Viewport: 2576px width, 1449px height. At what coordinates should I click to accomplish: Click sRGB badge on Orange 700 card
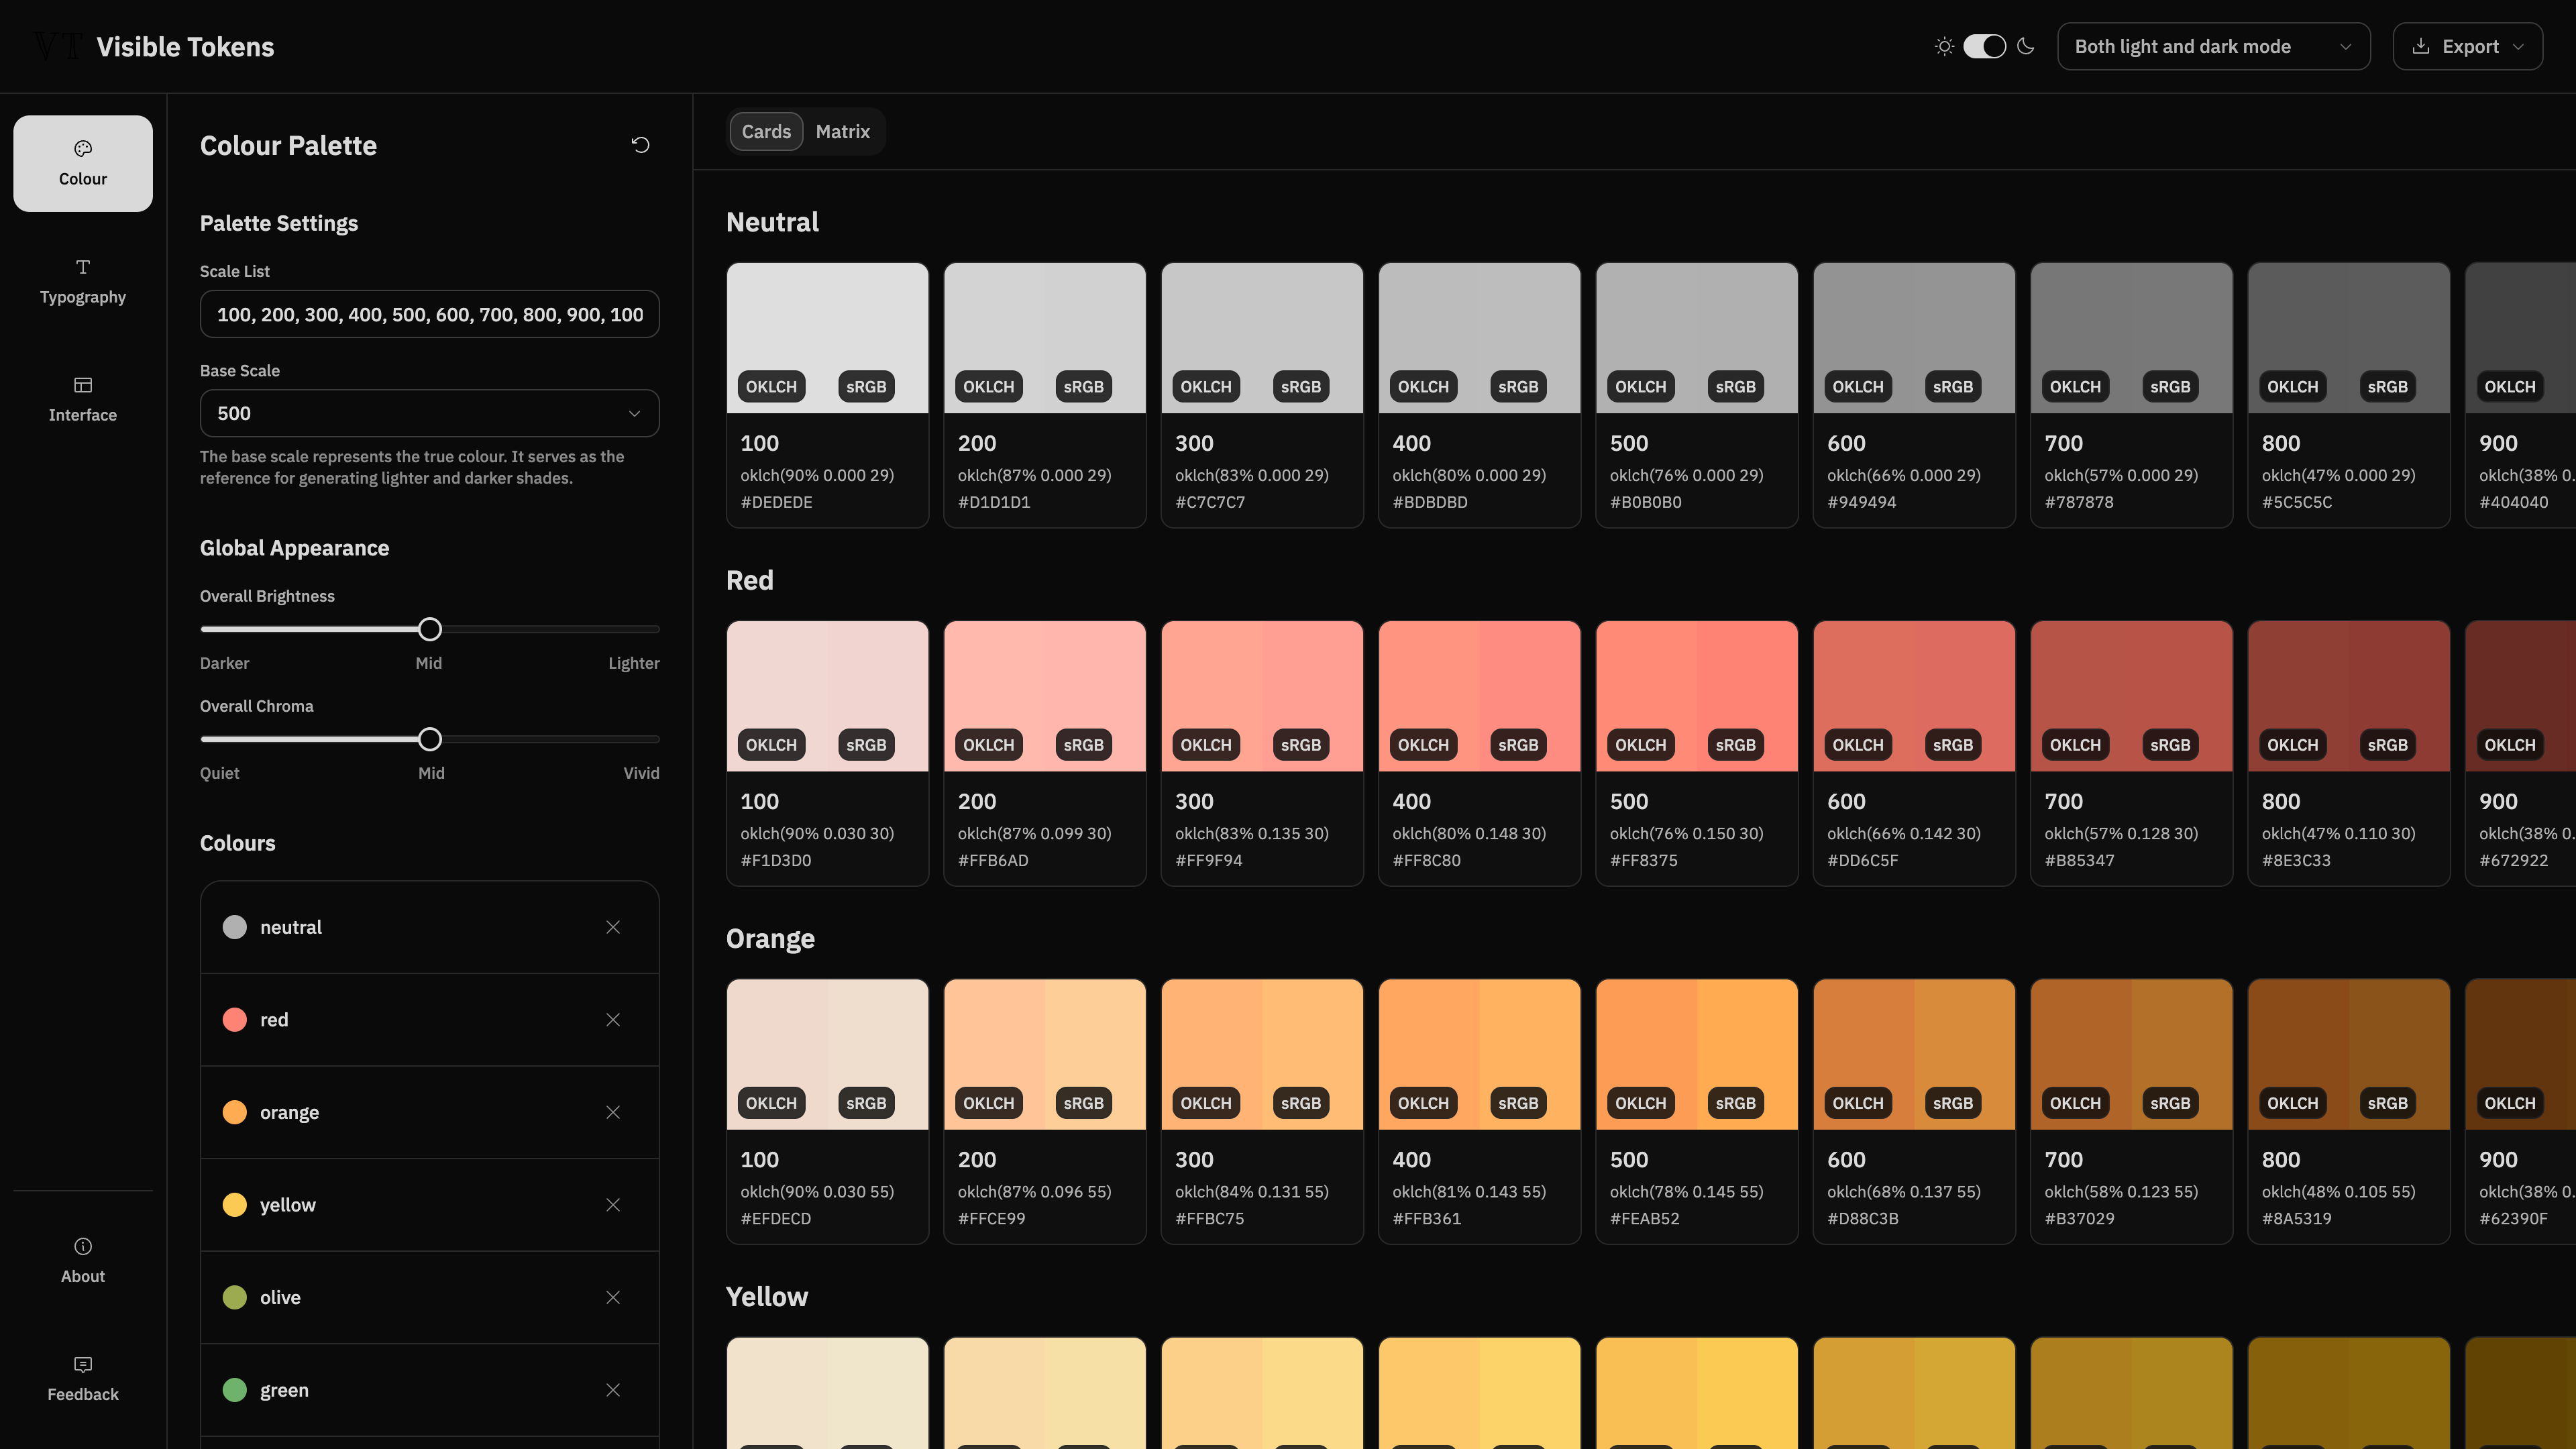2170,1103
